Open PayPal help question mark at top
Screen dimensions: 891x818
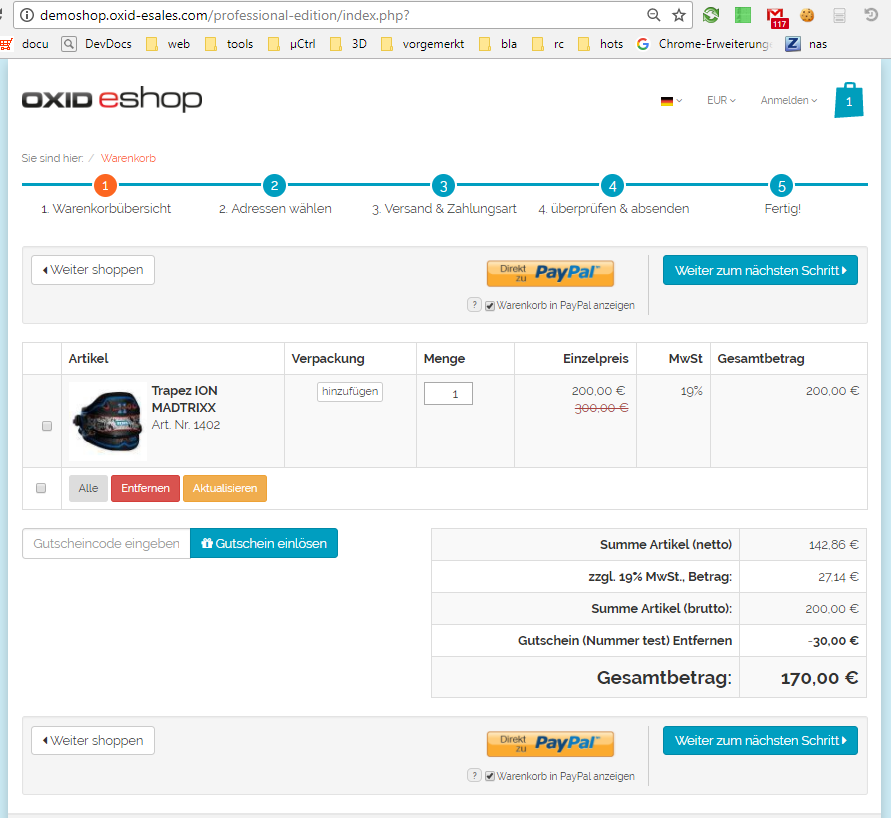[x=474, y=305]
